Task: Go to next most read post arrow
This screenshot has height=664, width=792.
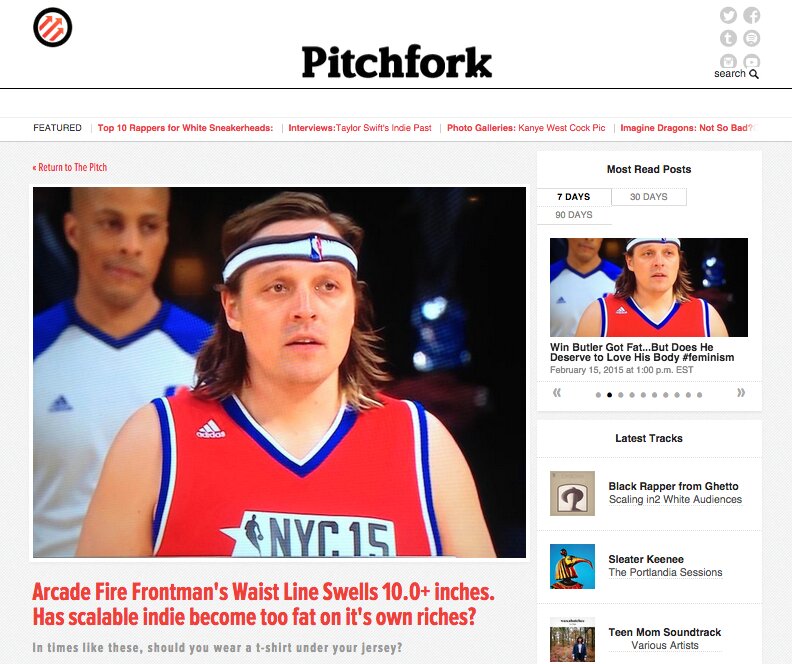Action: (740, 393)
